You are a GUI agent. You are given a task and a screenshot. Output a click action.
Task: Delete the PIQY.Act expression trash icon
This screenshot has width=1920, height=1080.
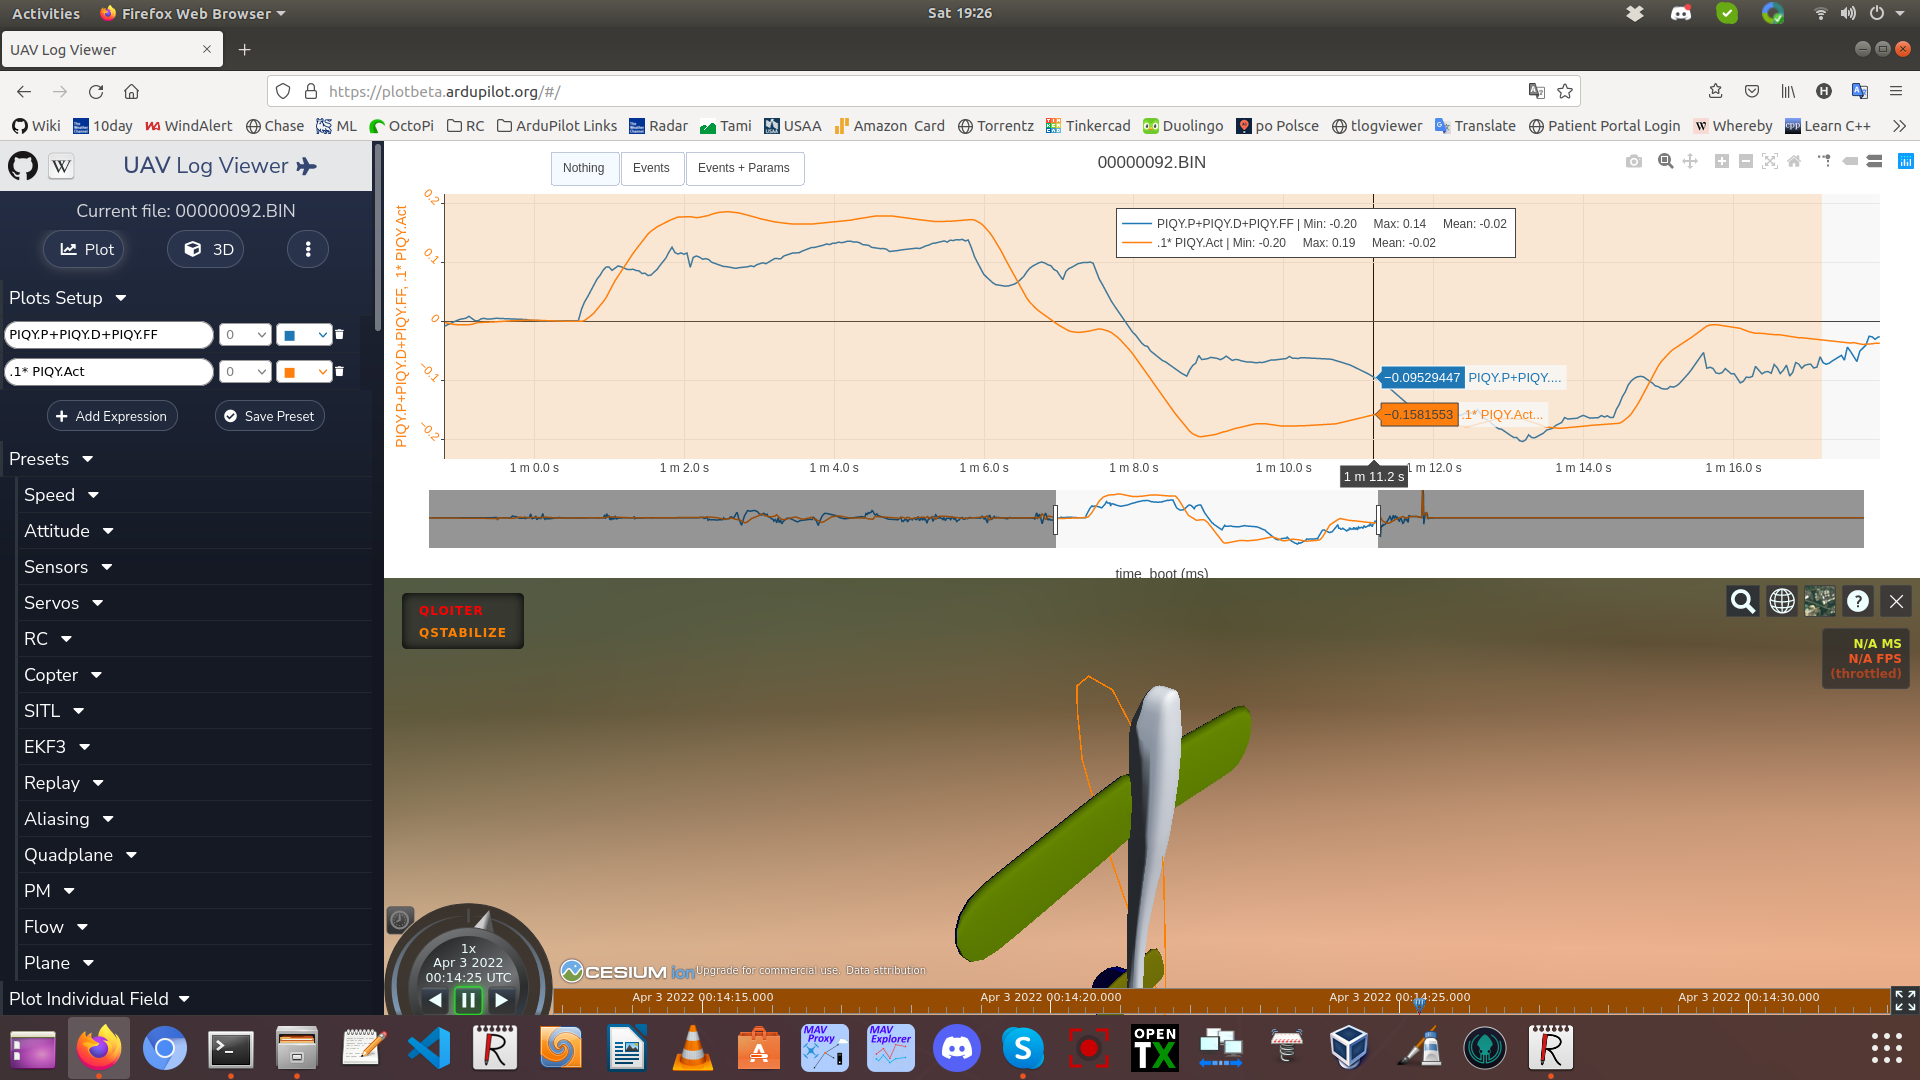coord(339,371)
